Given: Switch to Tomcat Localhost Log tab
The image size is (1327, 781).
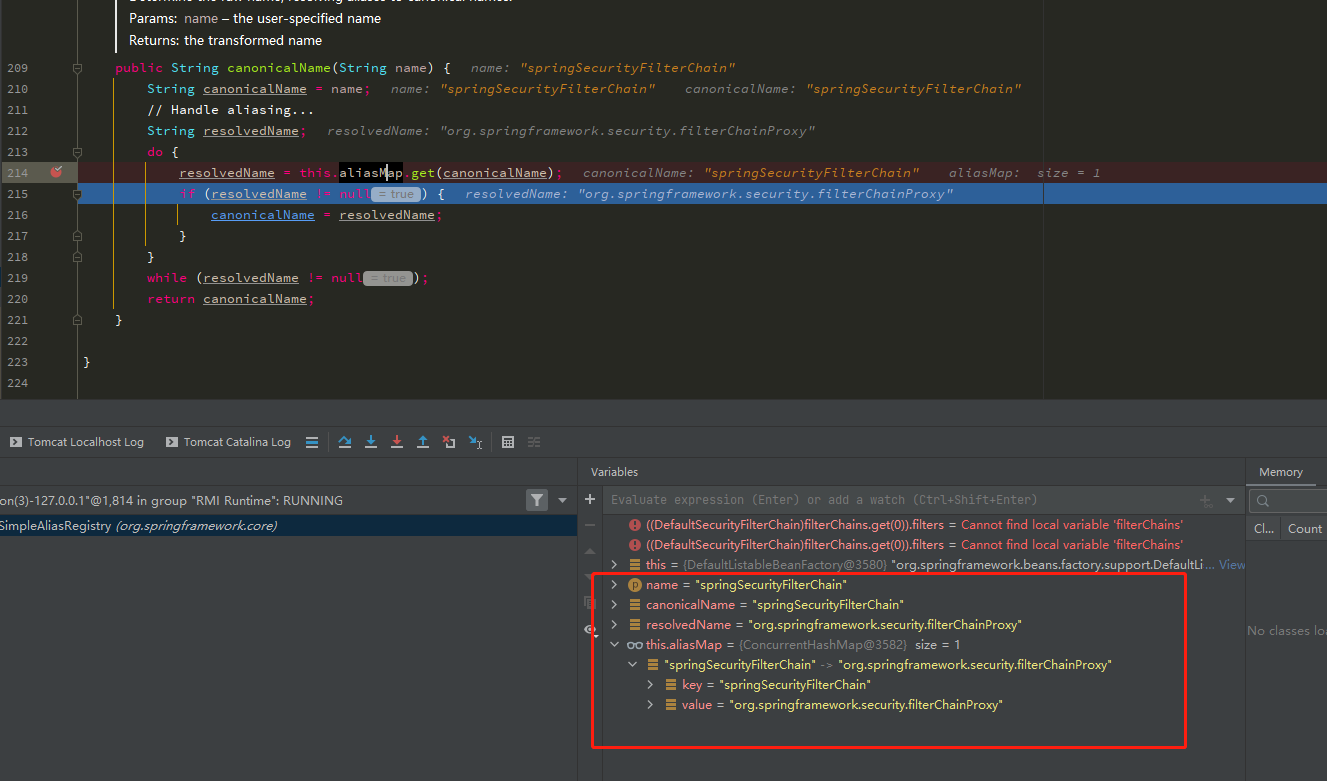Looking at the screenshot, I should click(76, 442).
